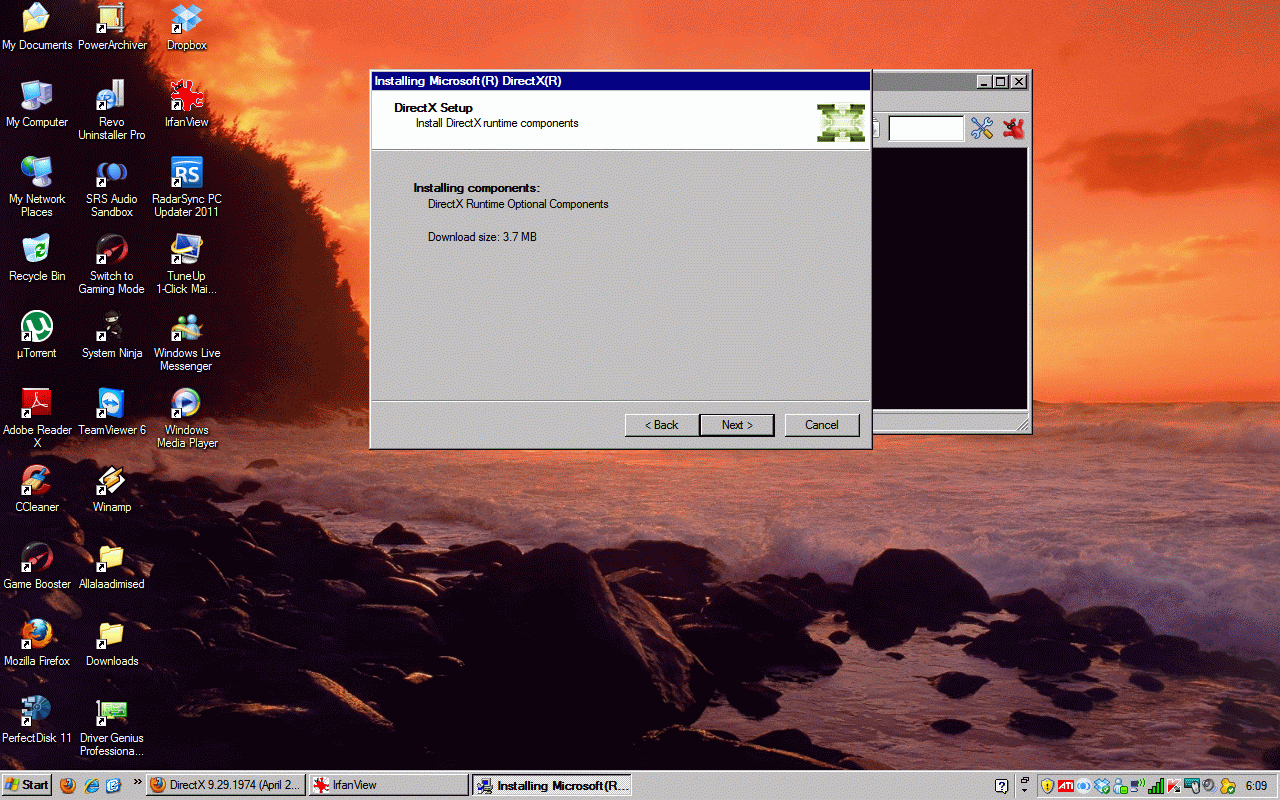
Task: Click Switch to Gaming Mode shortcut
Action: click(112, 264)
